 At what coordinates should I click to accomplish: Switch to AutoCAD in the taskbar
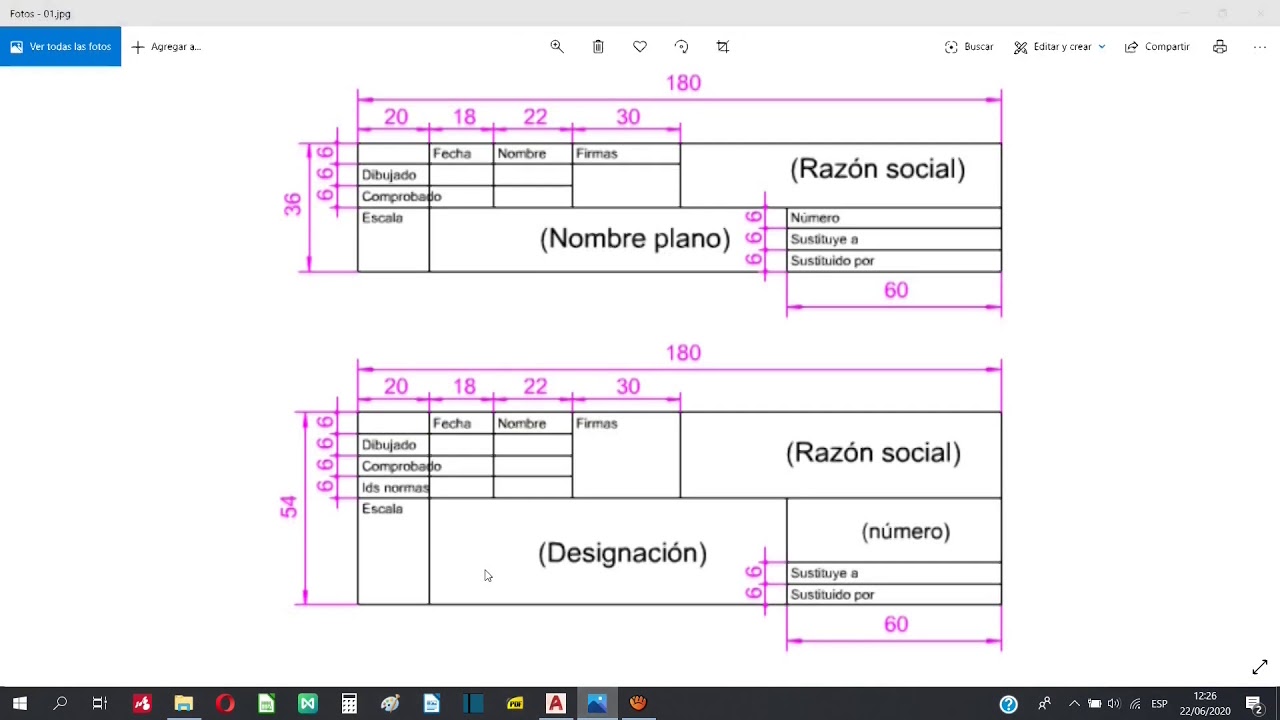pos(556,704)
